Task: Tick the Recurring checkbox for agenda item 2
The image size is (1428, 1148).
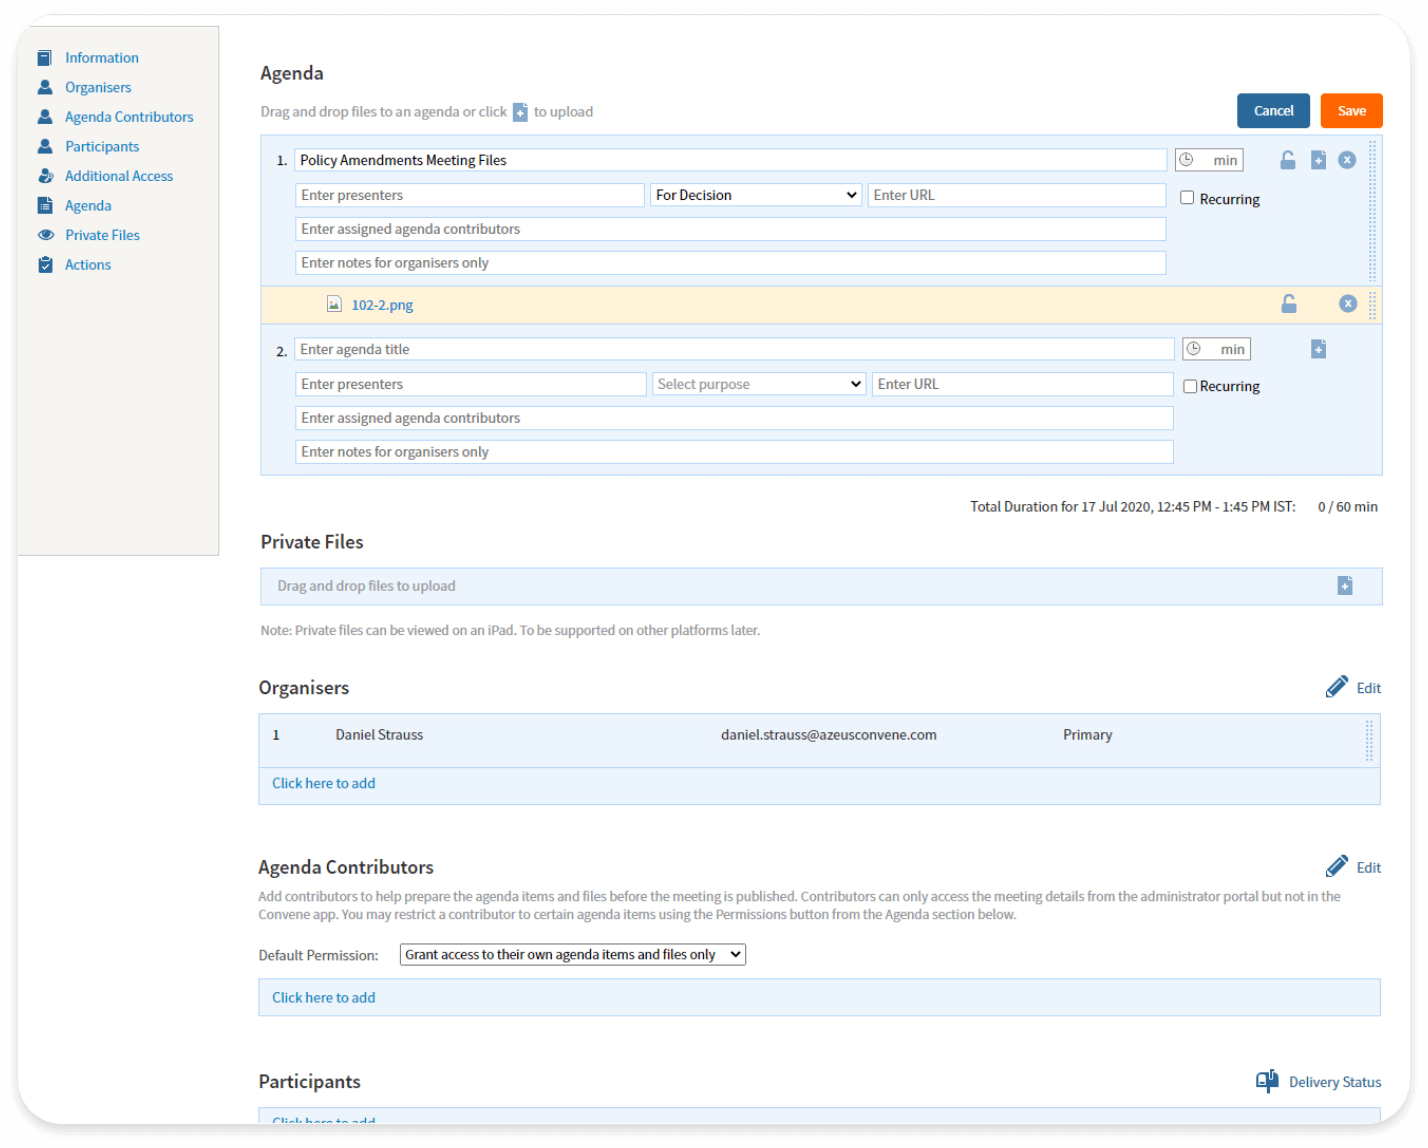Action: tap(1190, 386)
